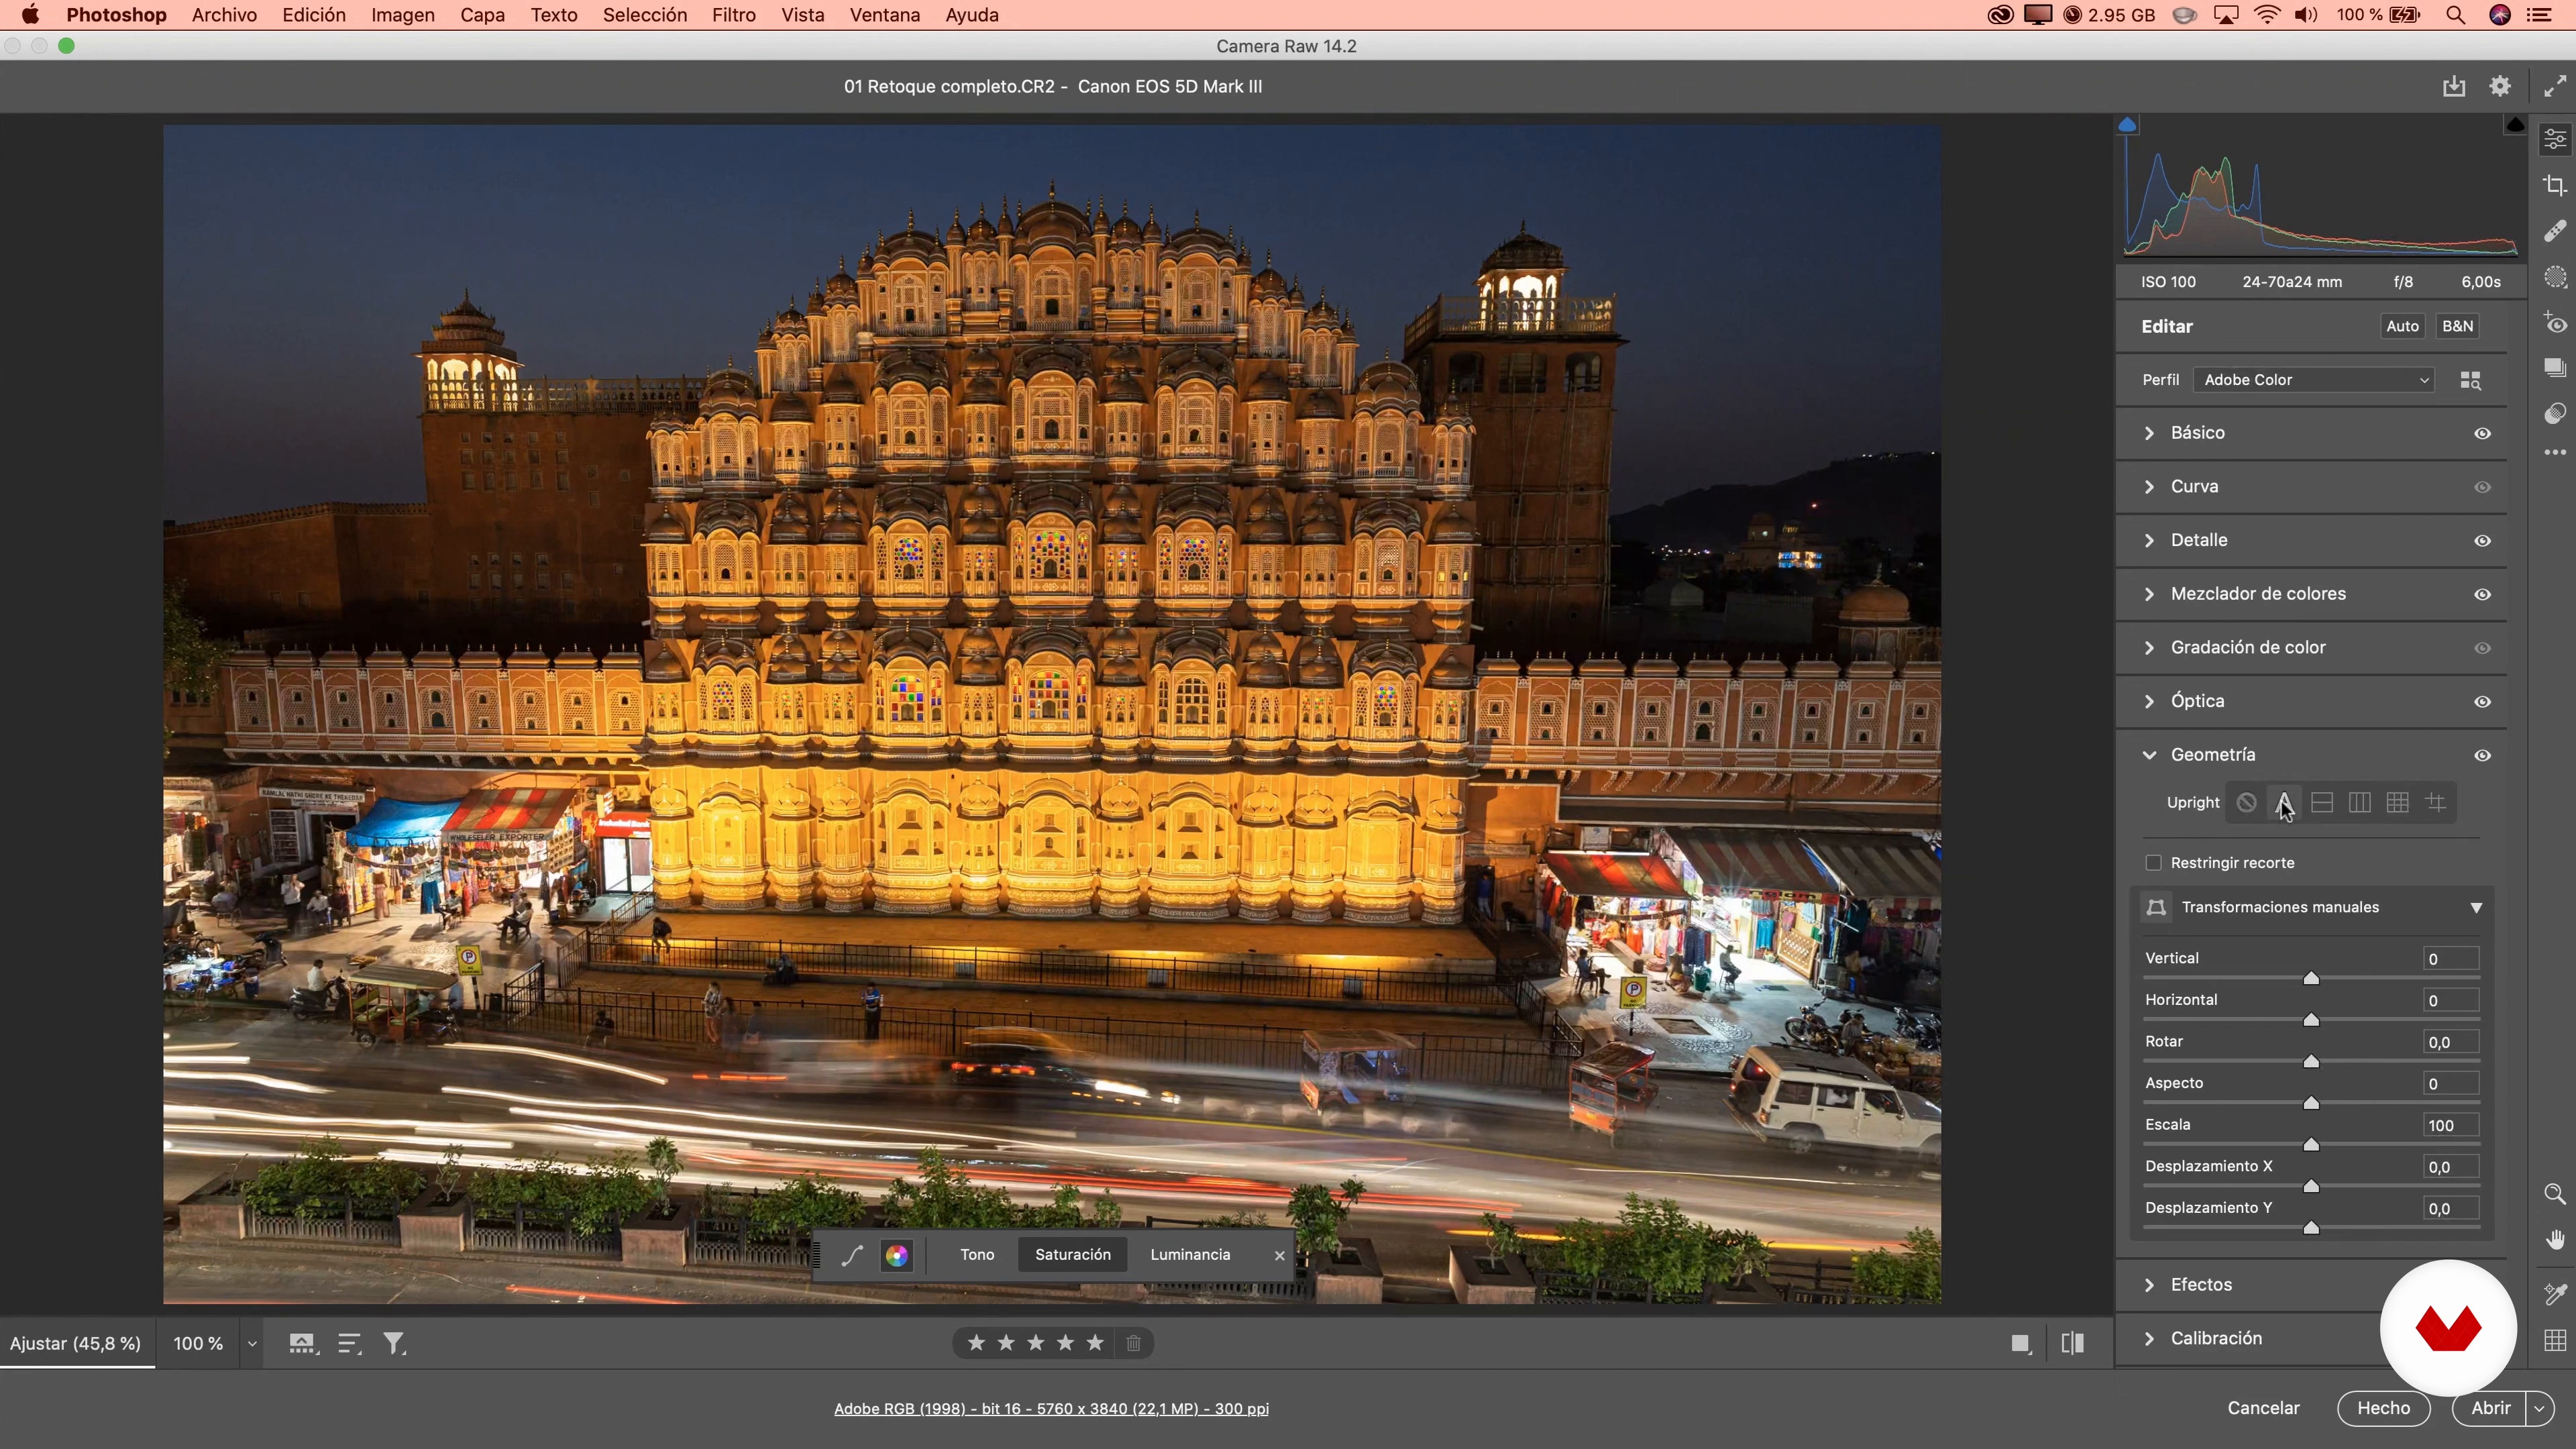Select Saturación tab in floating toolbar

pos(1073,1255)
